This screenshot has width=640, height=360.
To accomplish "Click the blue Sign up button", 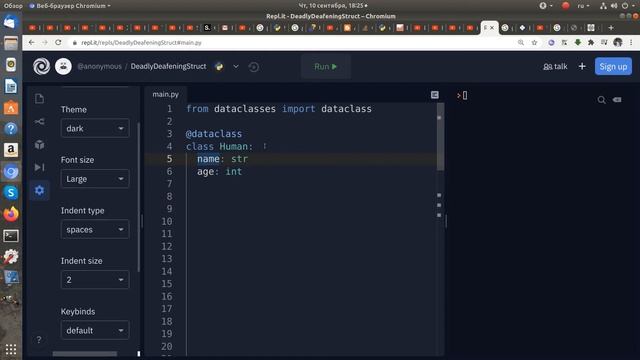I will tap(613, 67).
